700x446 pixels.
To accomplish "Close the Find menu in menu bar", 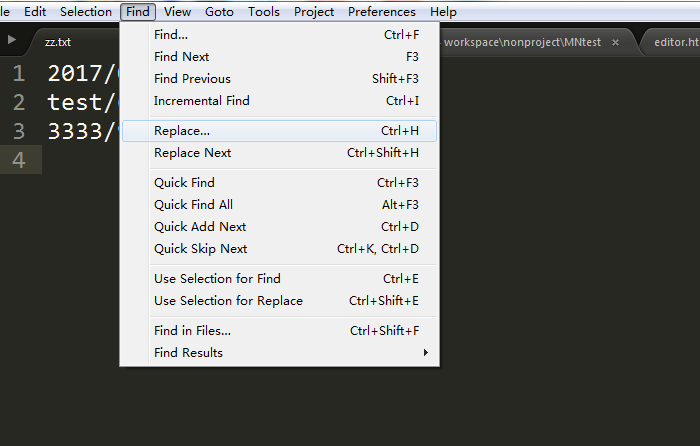I will click(x=138, y=12).
